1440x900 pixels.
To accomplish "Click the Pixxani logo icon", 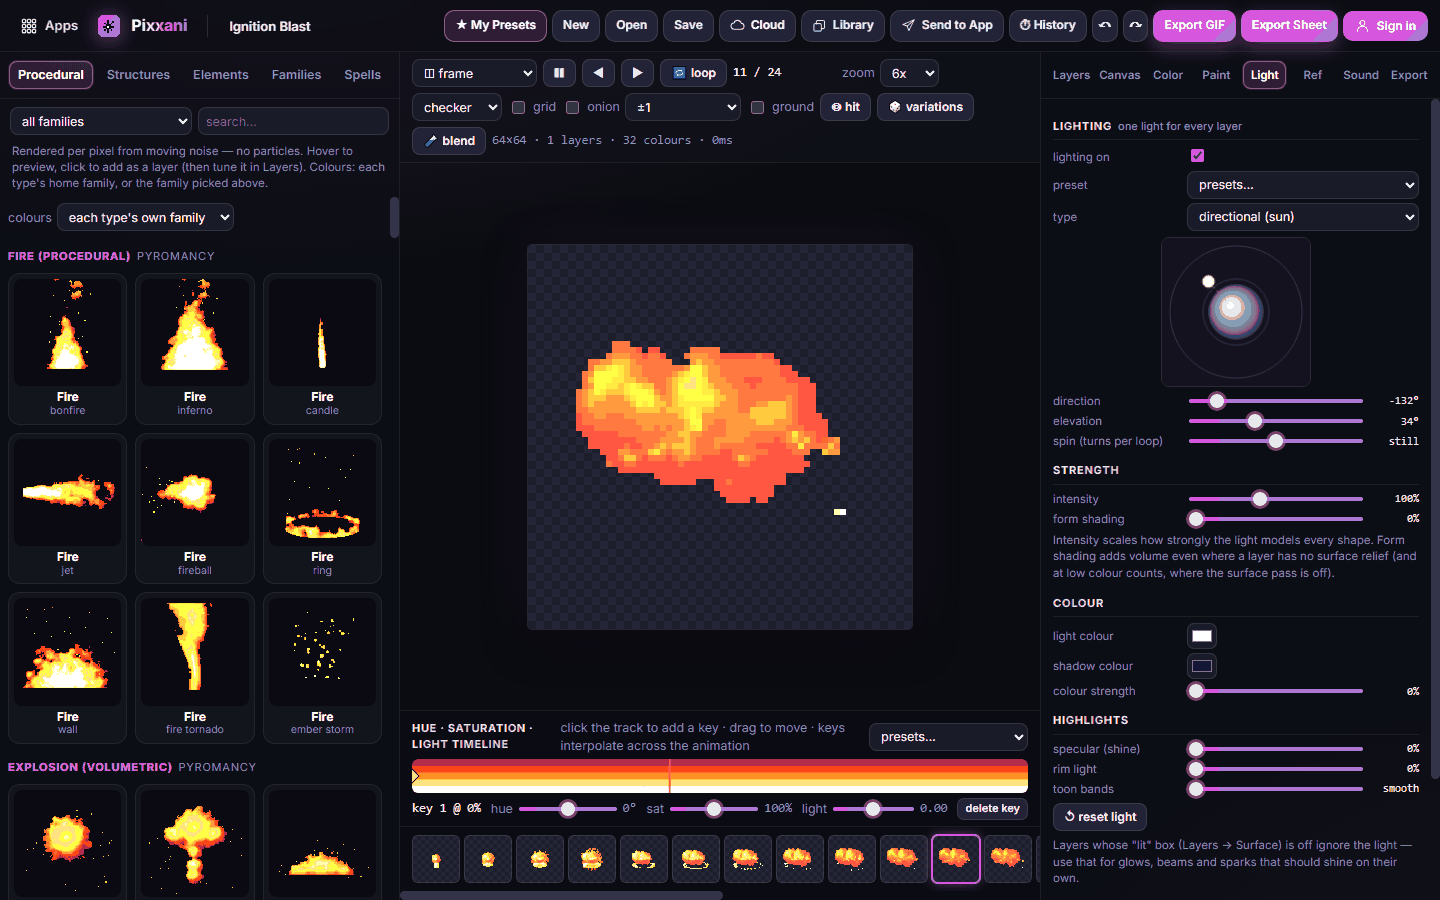I will pyautogui.click(x=109, y=26).
